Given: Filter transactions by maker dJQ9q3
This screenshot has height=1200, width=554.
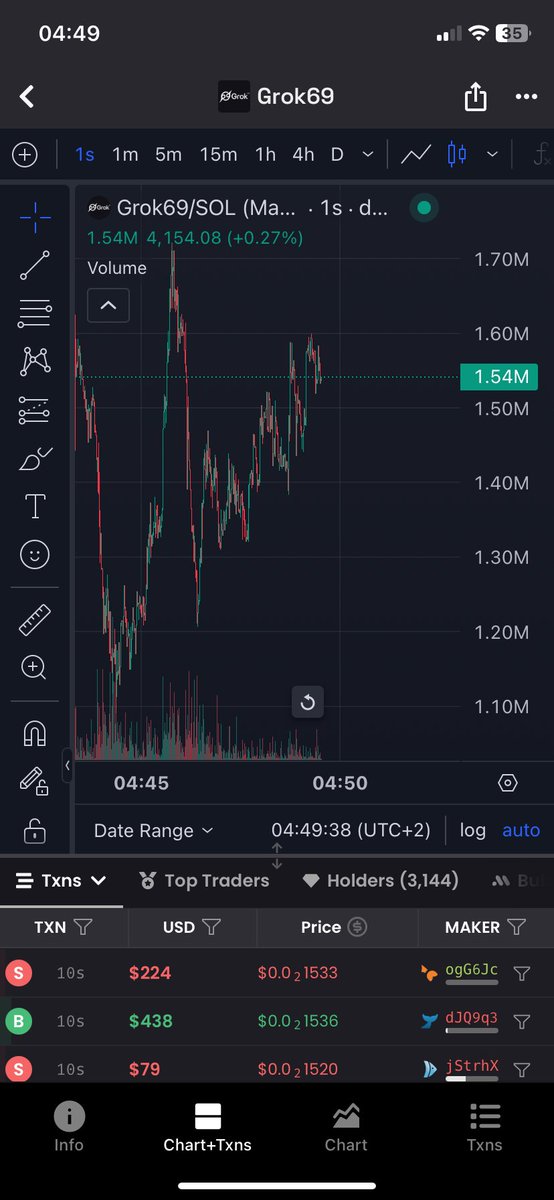Looking at the screenshot, I should coord(521,1022).
